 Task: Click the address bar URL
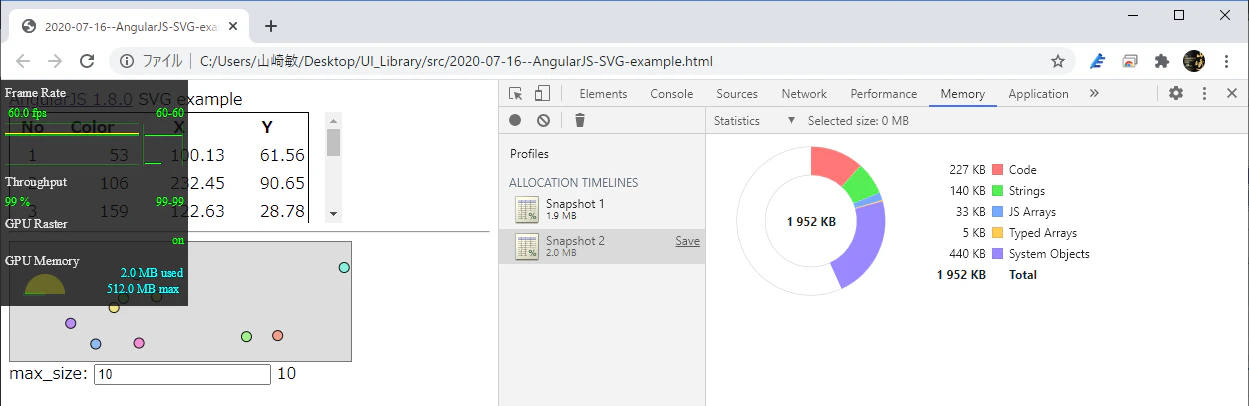(x=456, y=61)
